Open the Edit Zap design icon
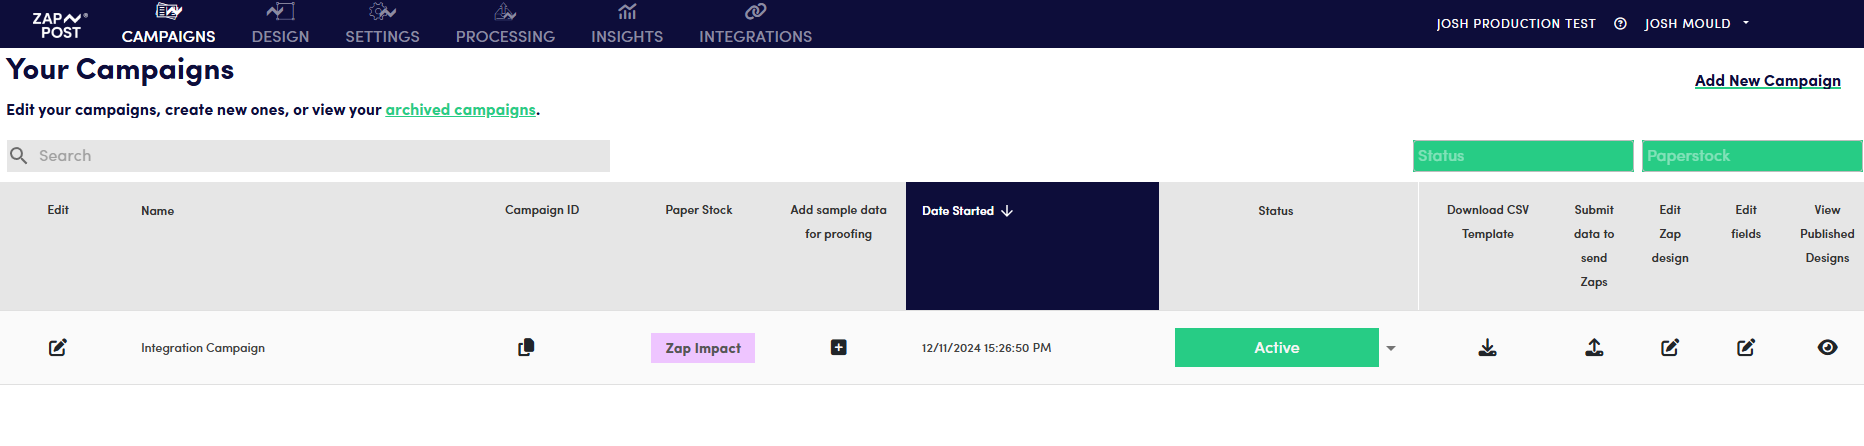 coord(1670,347)
